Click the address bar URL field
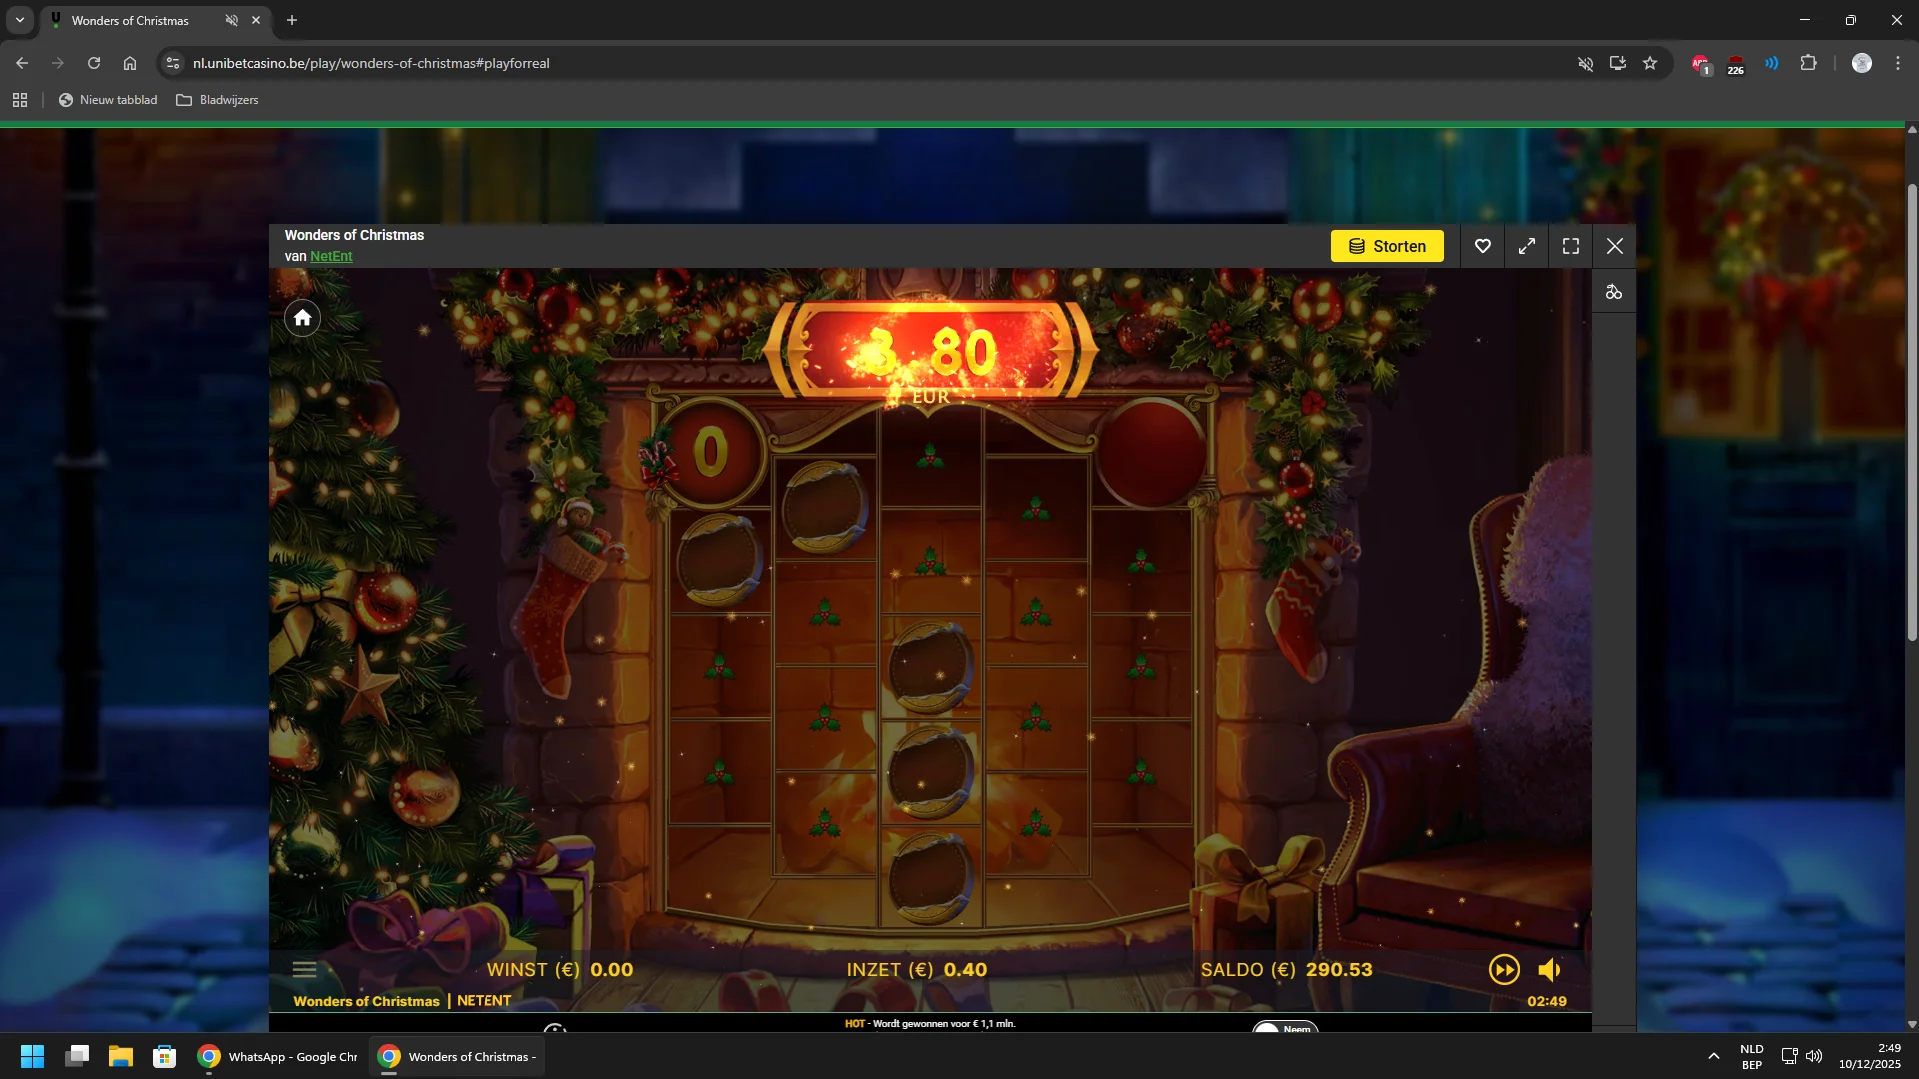Screen dimensions: 1919x1079 coord(870,63)
